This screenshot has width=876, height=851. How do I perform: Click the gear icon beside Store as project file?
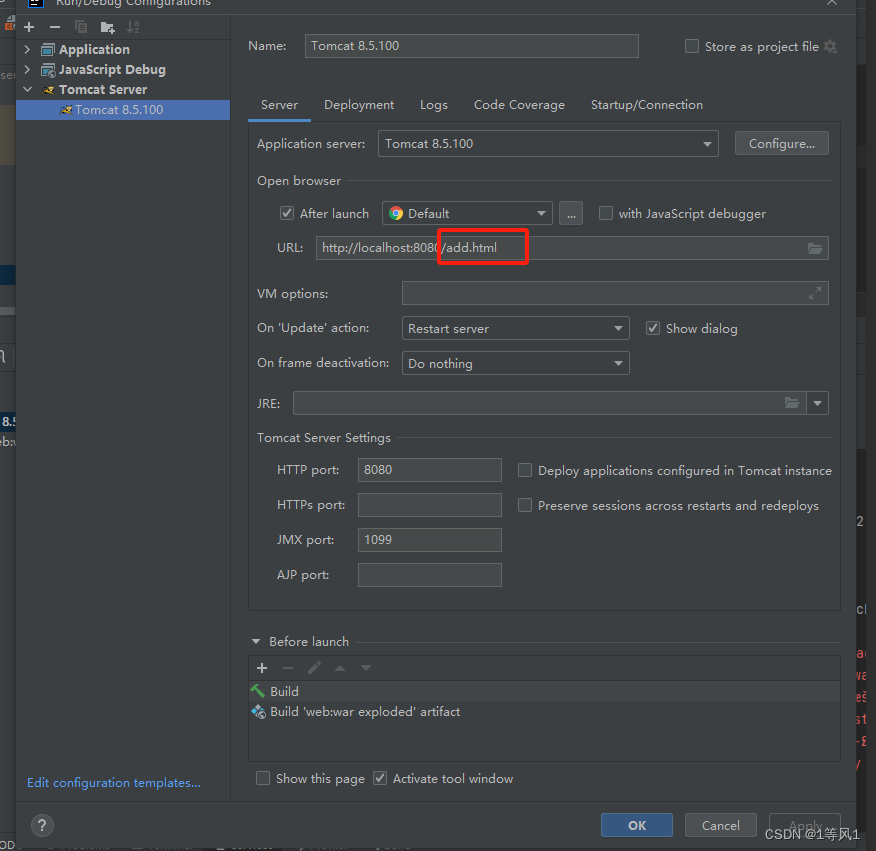pyautogui.click(x=831, y=46)
